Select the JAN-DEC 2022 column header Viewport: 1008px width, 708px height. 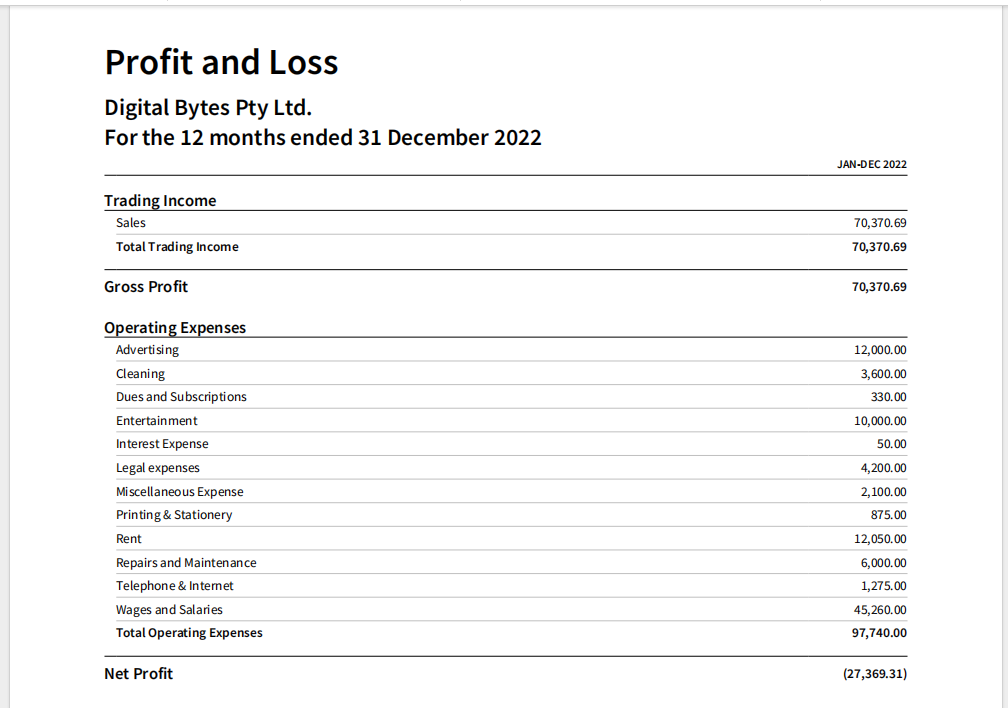[x=872, y=164]
